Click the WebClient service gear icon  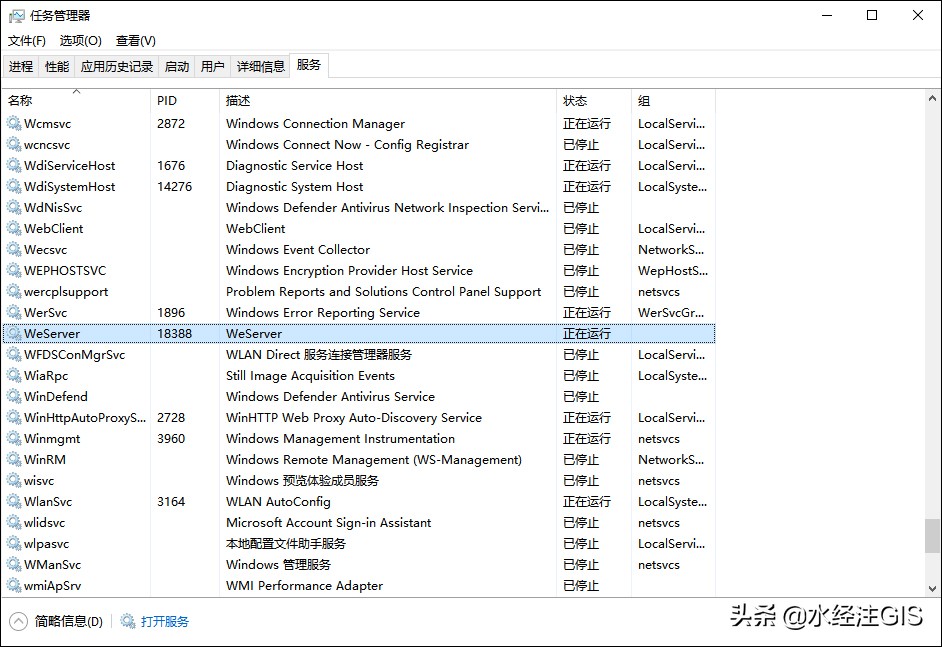pos(14,229)
